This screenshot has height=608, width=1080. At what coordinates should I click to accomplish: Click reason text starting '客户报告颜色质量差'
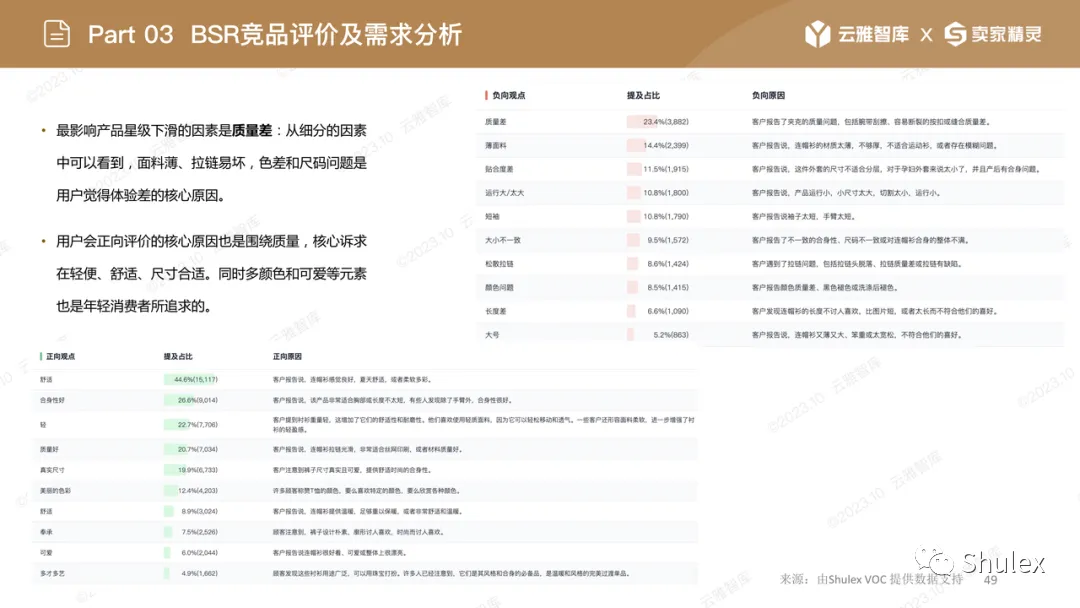tap(824, 288)
